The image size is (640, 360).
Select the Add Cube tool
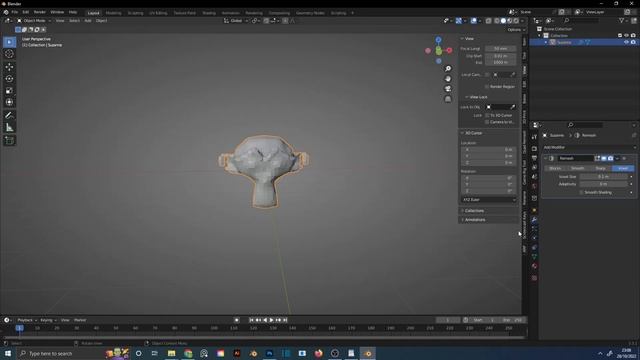click(x=9, y=141)
